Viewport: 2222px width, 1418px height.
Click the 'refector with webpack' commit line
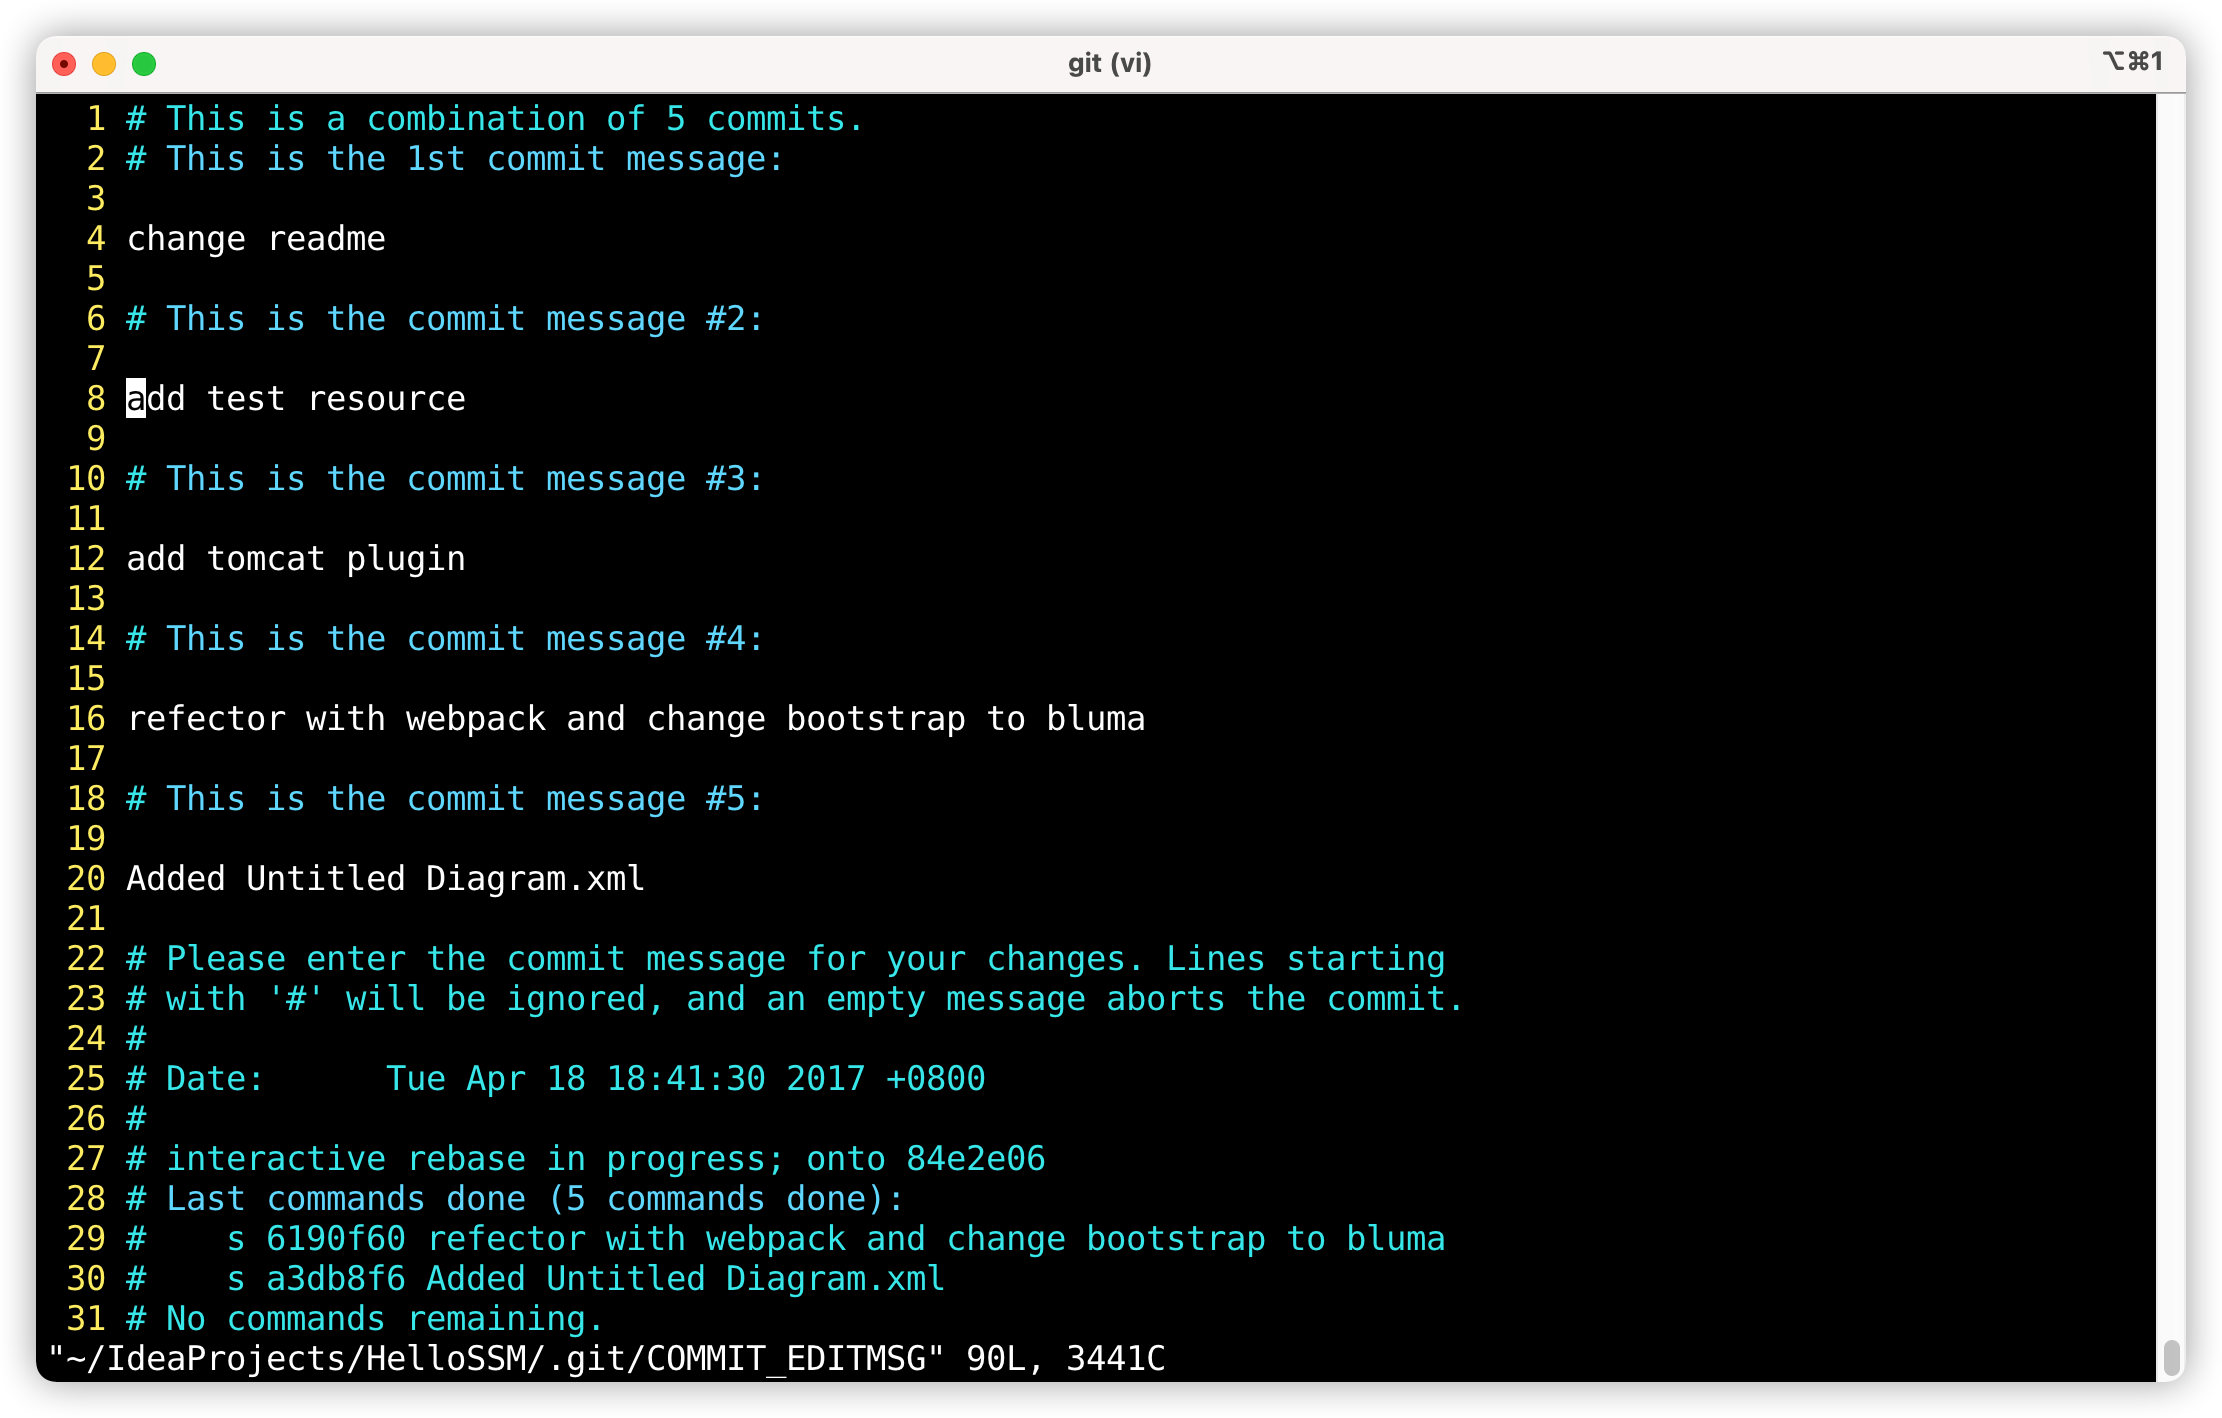tap(635, 718)
